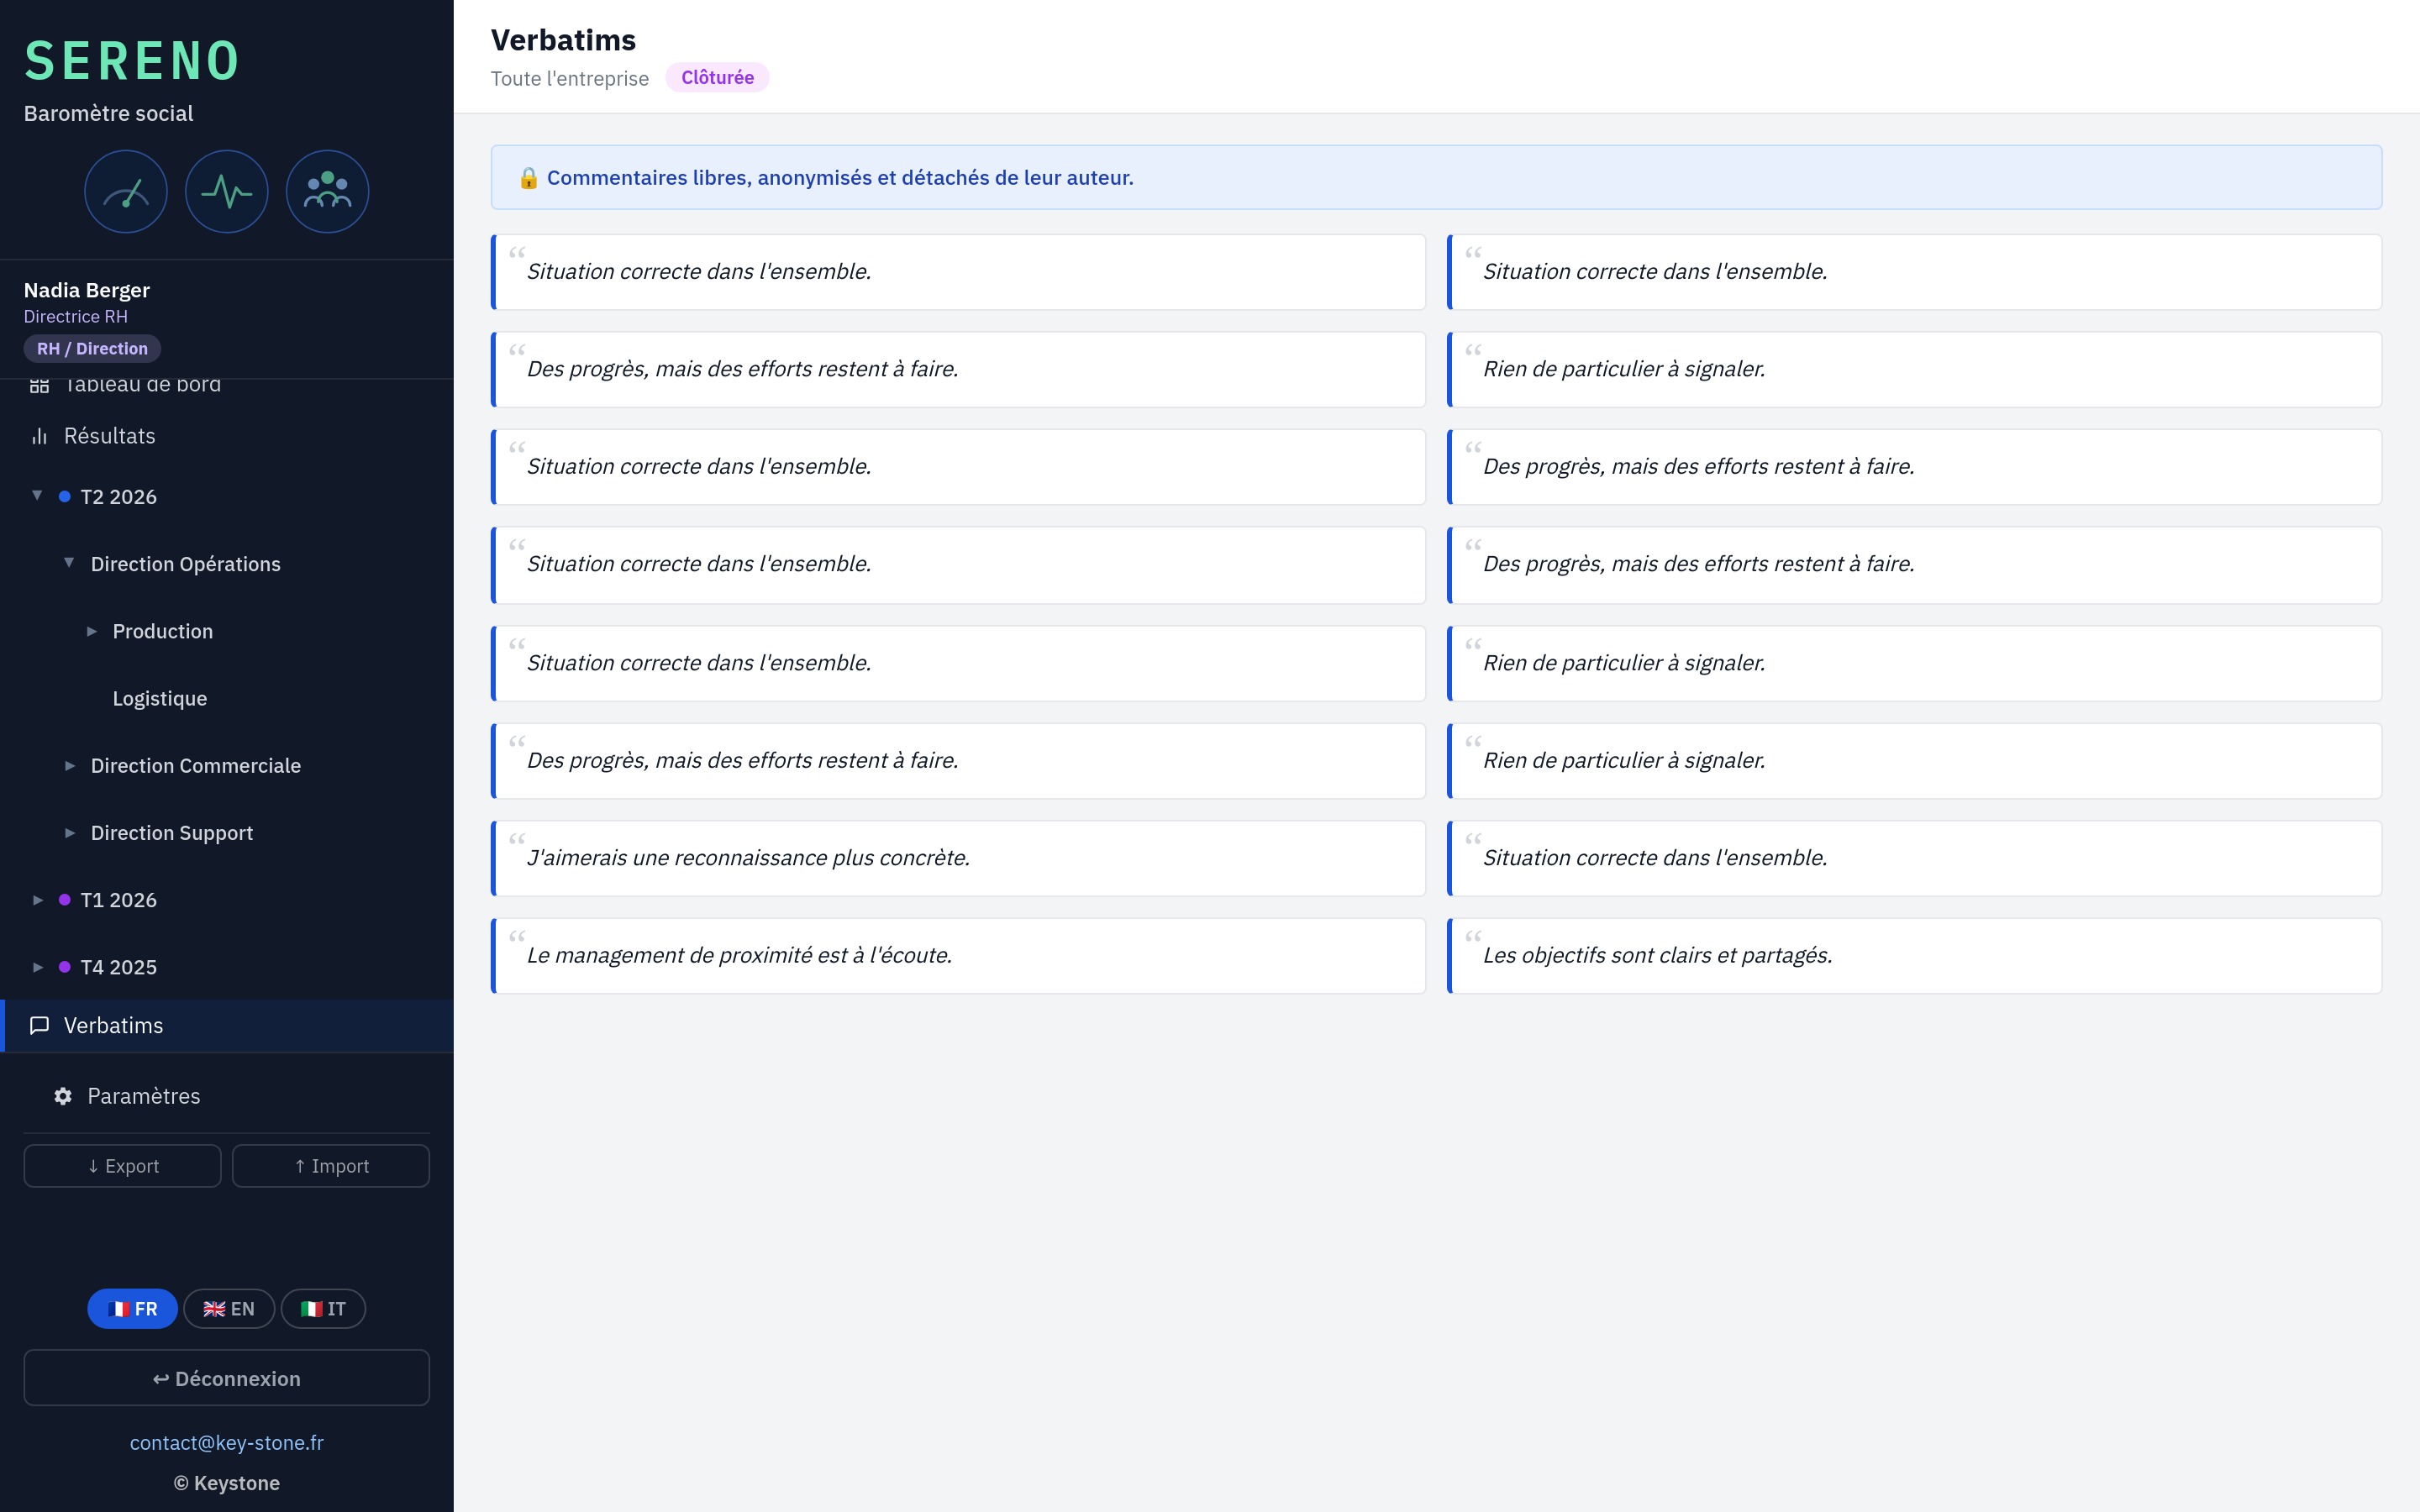Switch language to IT
Screen dimensions: 2420x1512
click(323, 1308)
